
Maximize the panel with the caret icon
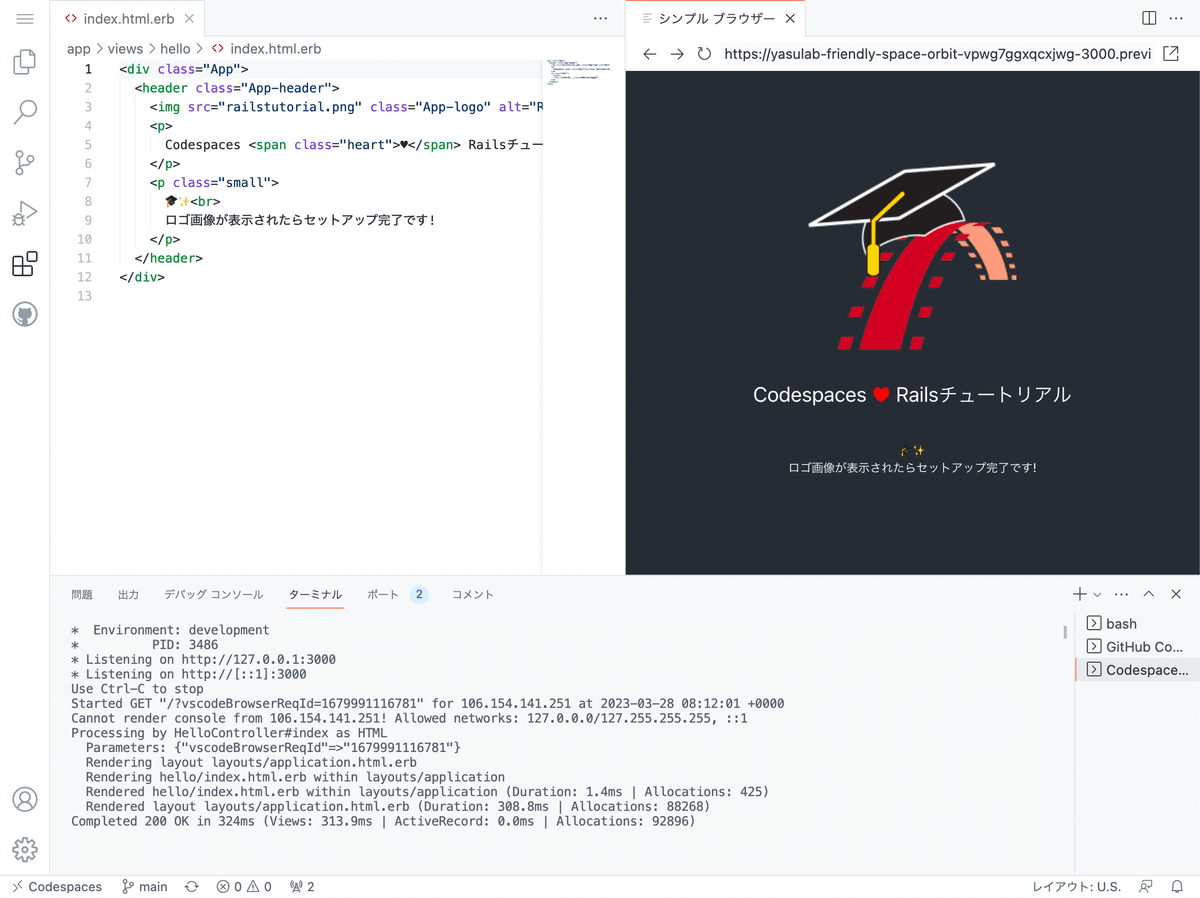1149,594
